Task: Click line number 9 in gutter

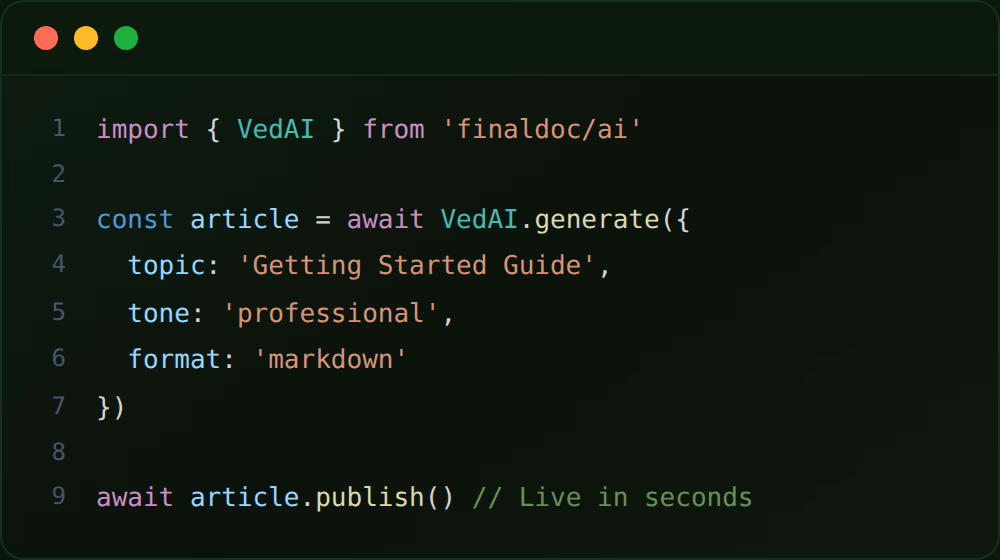Action: pyautogui.click(x=58, y=496)
